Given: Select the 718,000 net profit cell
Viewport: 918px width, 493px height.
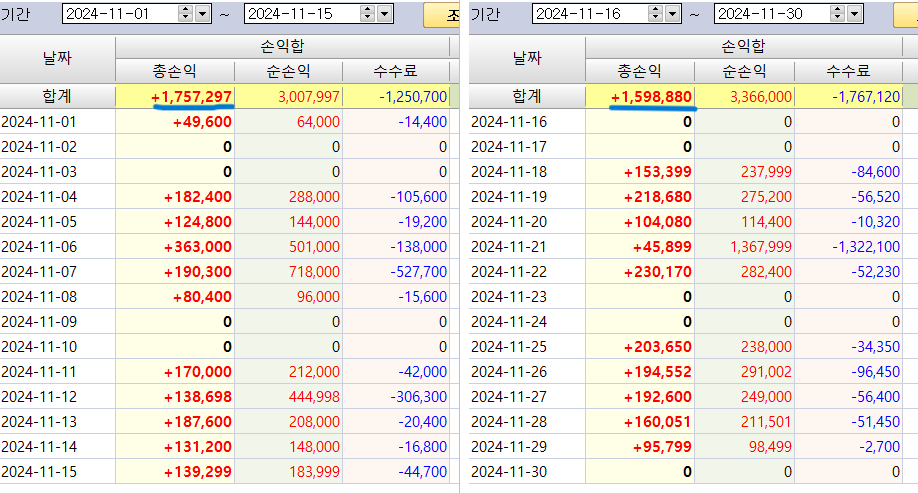Looking at the screenshot, I should [x=288, y=272].
